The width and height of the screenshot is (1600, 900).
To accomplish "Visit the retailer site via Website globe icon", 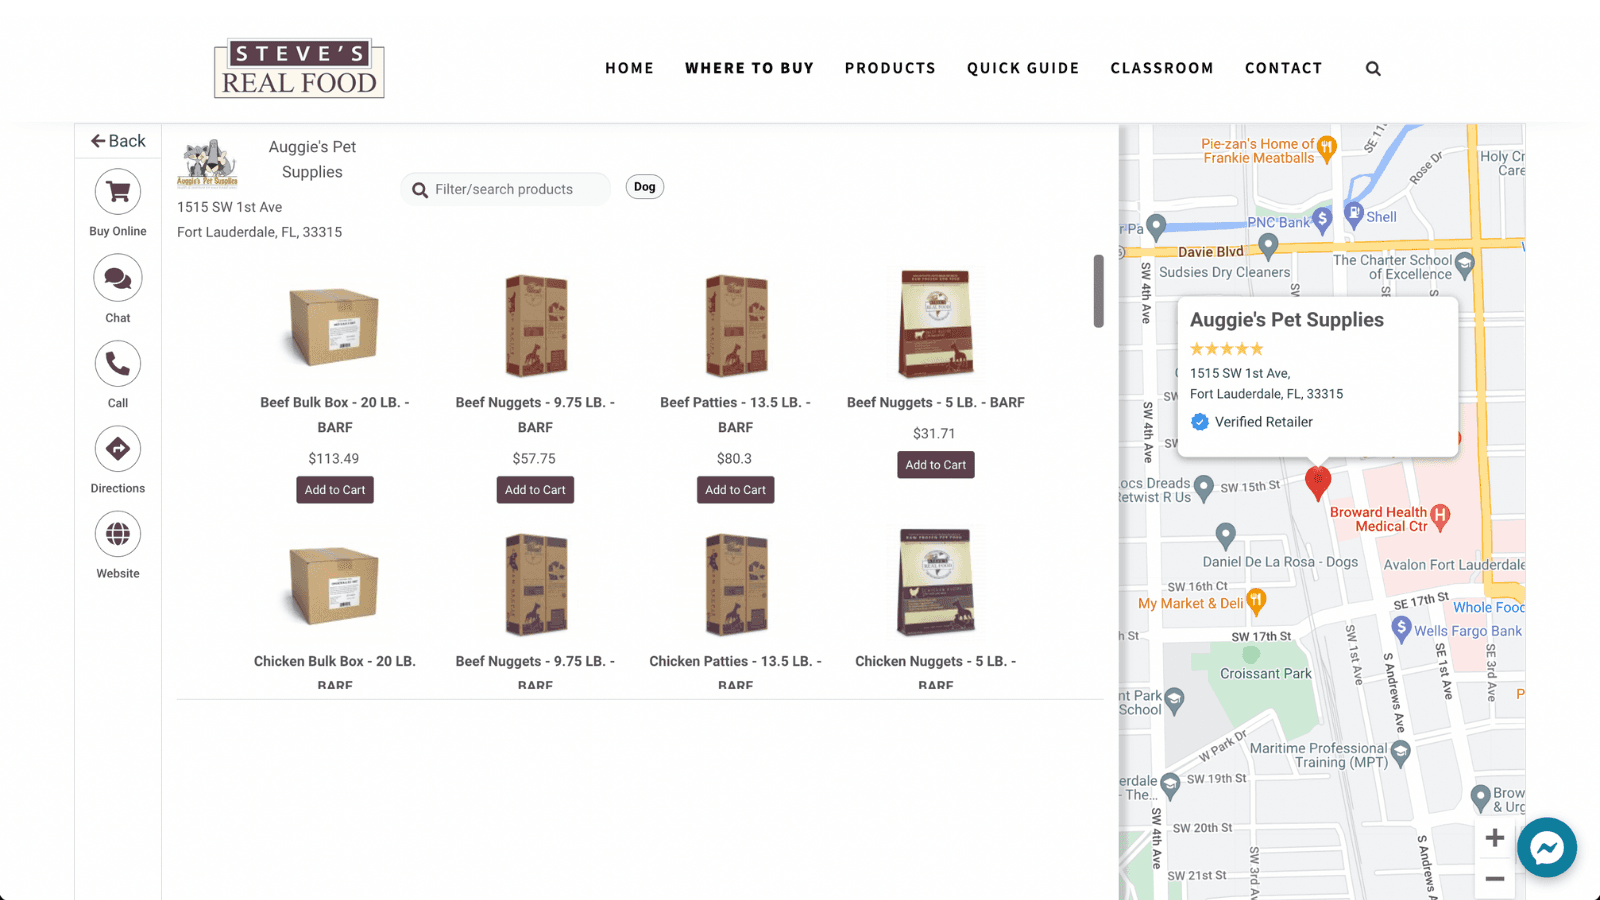I will (117, 533).
